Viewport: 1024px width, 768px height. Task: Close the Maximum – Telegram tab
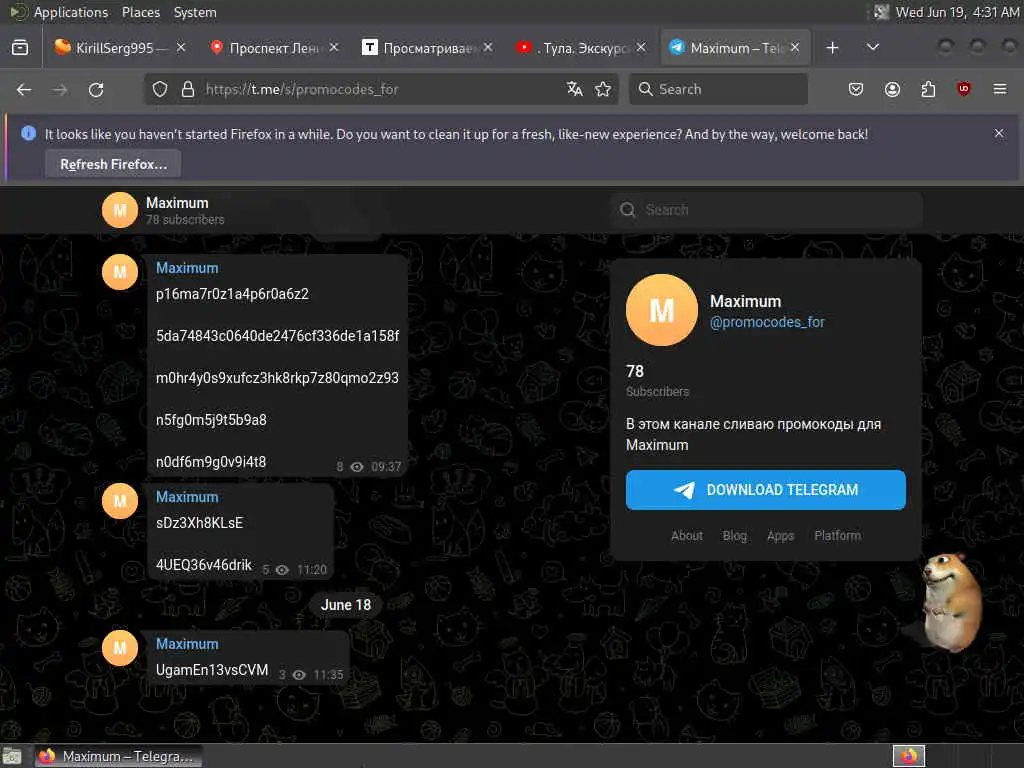pyautogui.click(x=795, y=48)
